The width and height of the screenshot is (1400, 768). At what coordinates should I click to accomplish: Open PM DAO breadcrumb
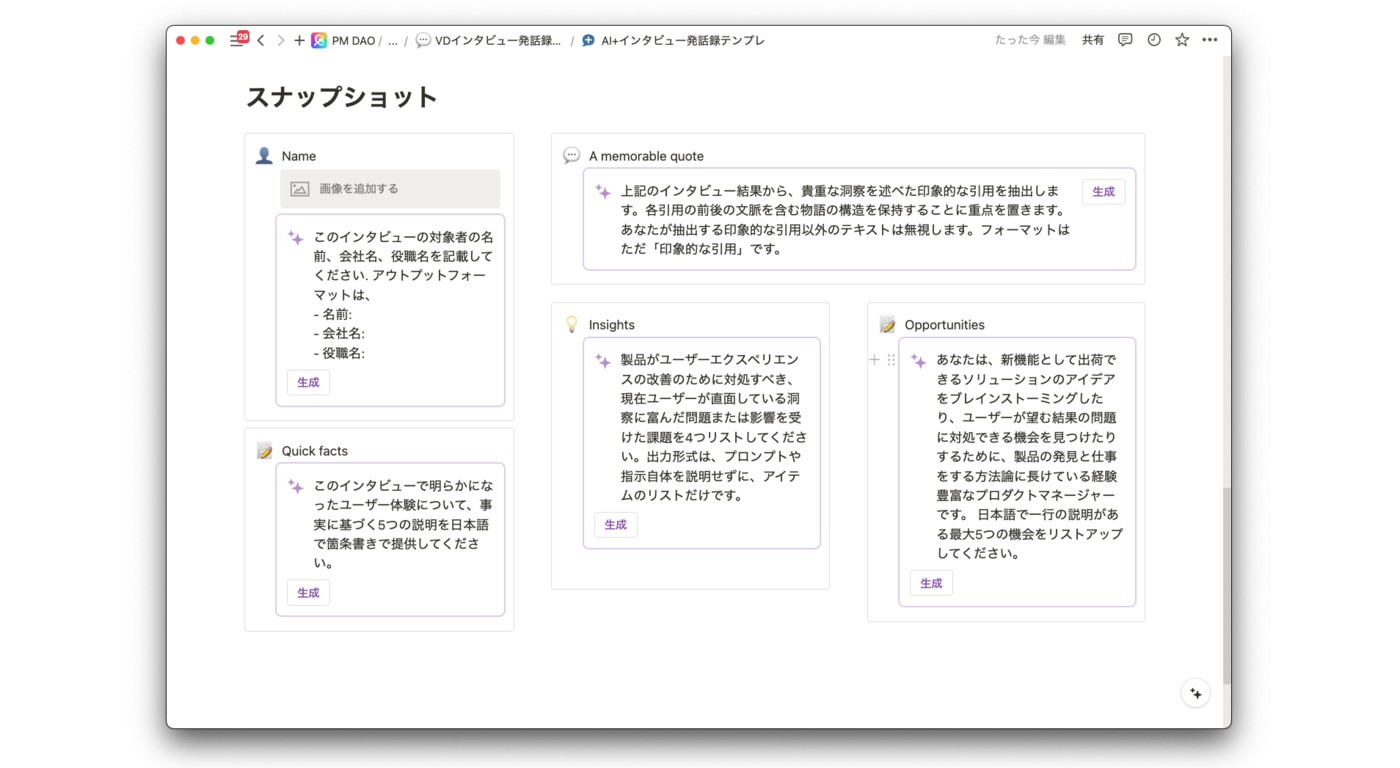click(353, 40)
